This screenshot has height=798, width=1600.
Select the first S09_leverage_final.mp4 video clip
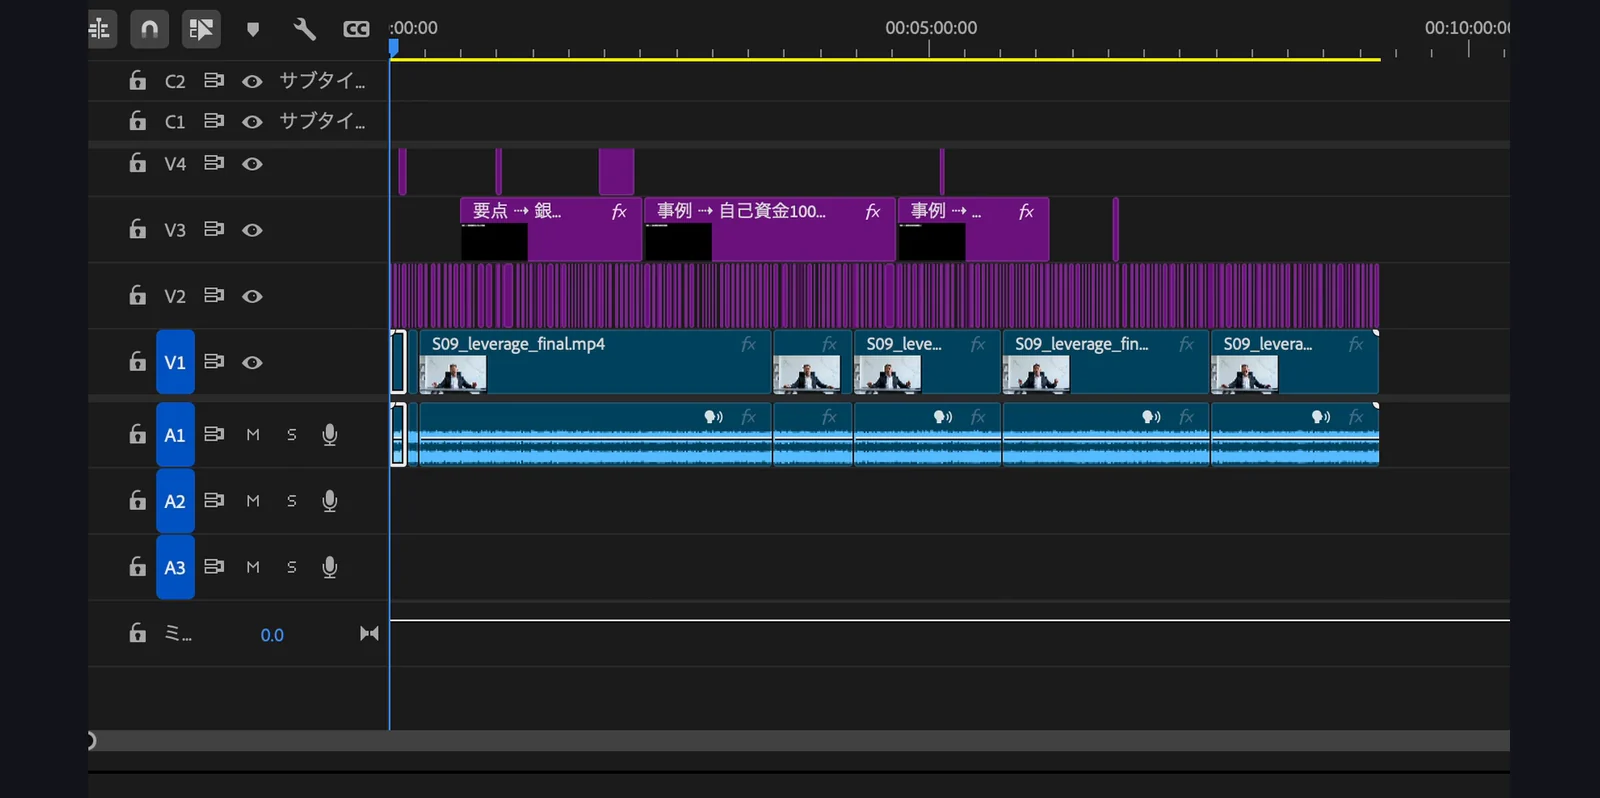tap(595, 362)
